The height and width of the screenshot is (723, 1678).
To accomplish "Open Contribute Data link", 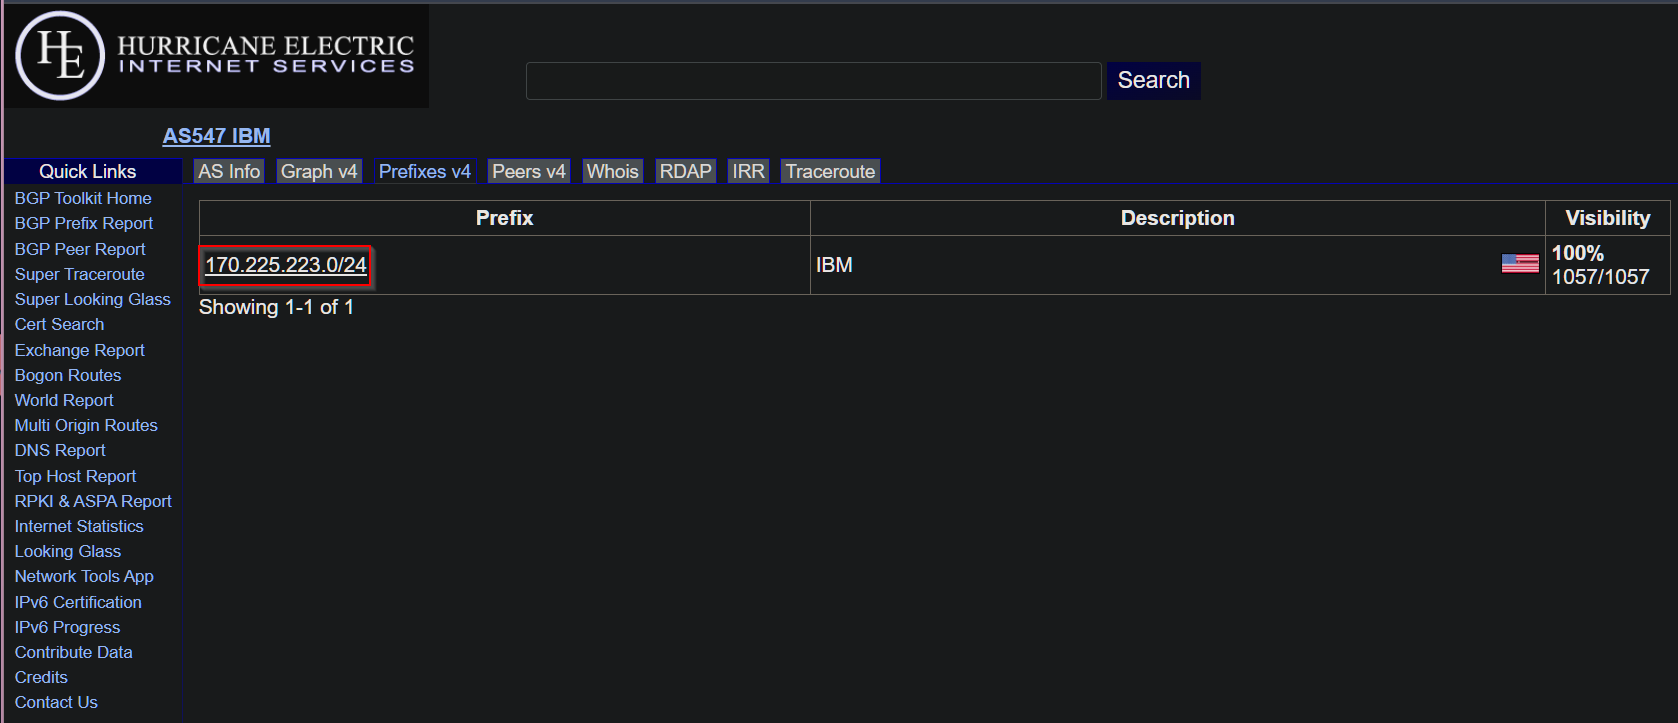I will coord(73,652).
